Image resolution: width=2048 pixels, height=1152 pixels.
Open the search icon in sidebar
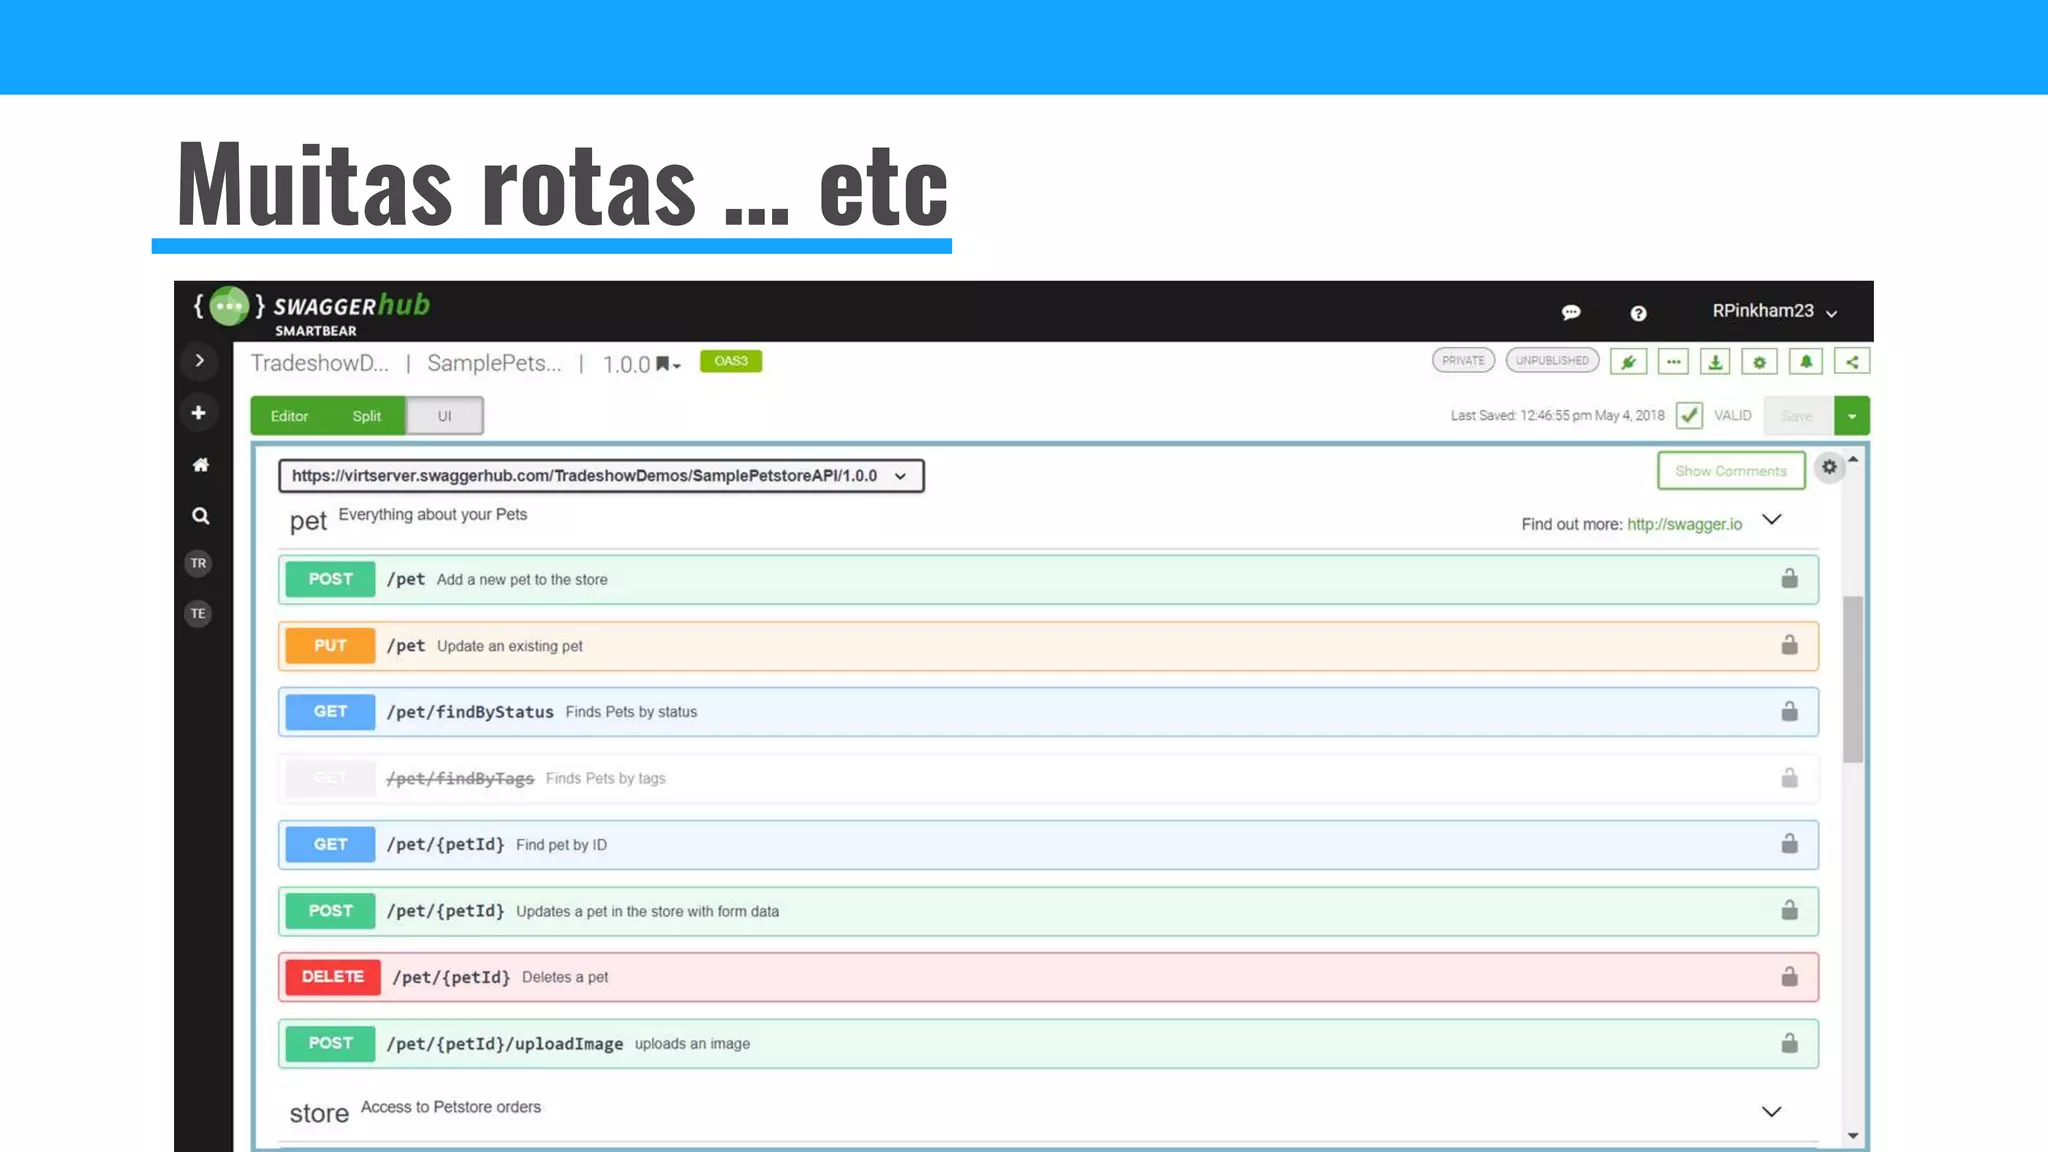(200, 516)
